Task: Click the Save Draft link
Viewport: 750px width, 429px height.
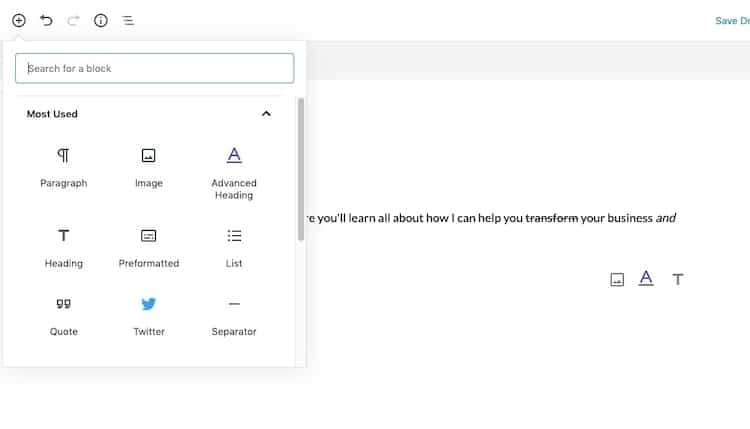Action: point(732,21)
